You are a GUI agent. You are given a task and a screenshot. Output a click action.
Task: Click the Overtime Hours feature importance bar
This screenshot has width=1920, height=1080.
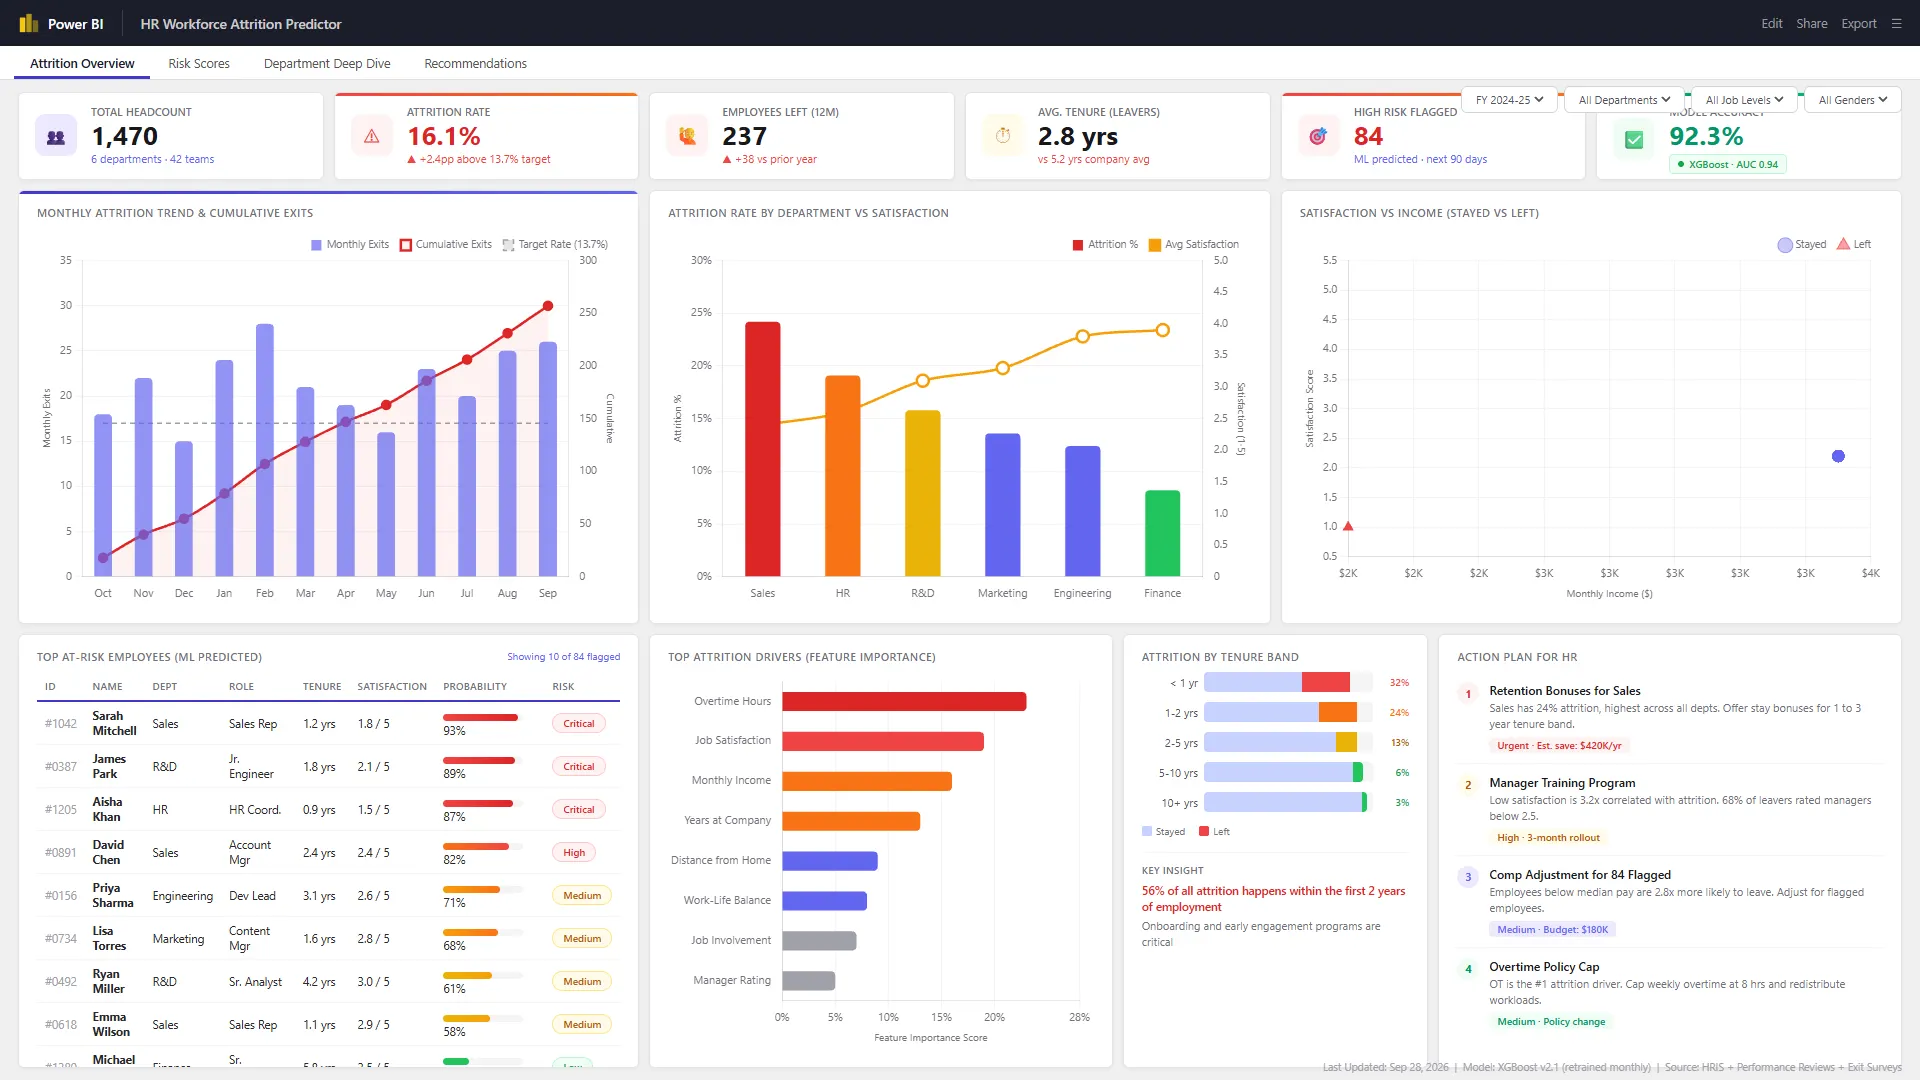click(x=904, y=701)
